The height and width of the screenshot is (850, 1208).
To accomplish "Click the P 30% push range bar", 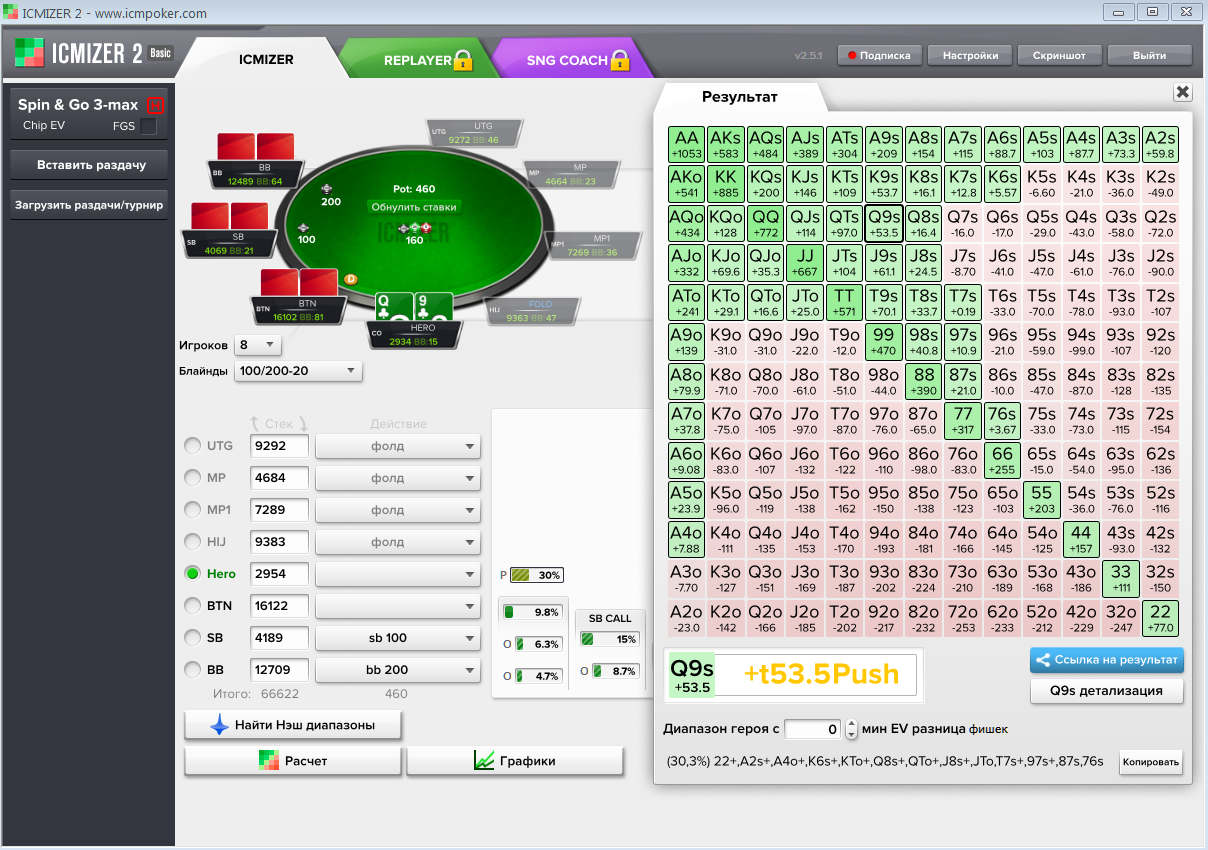I will click(536, 575).
